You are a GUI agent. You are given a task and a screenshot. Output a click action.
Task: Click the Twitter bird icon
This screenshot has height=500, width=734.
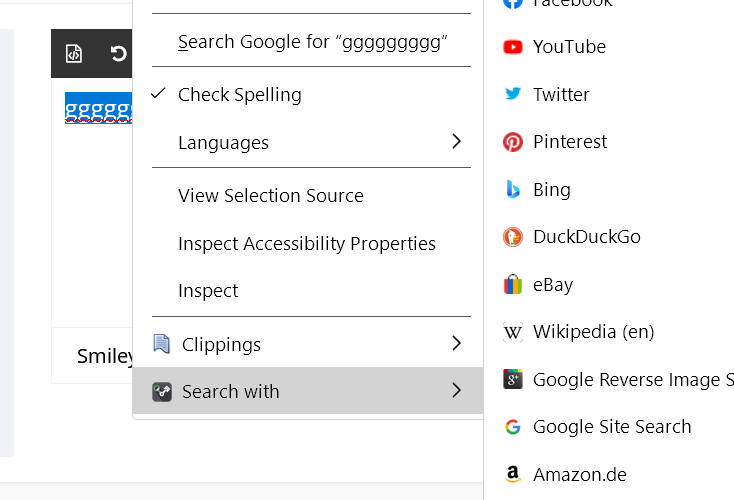pos(513,94)
